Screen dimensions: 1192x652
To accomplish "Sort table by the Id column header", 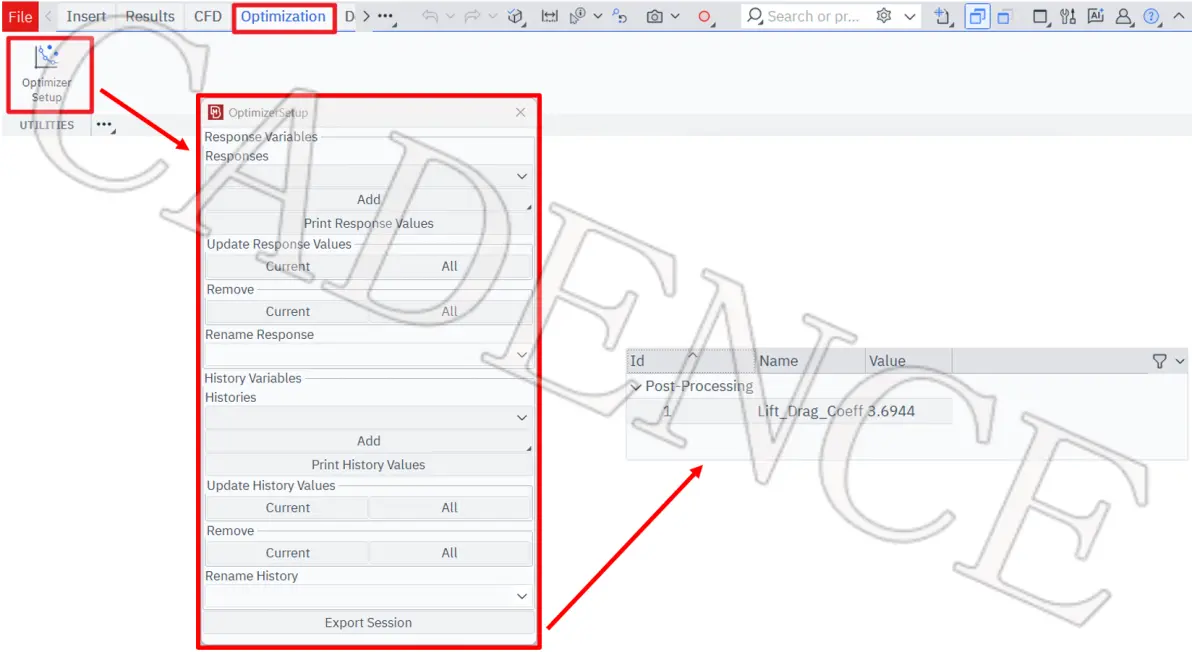I will (x=690, y=361).
